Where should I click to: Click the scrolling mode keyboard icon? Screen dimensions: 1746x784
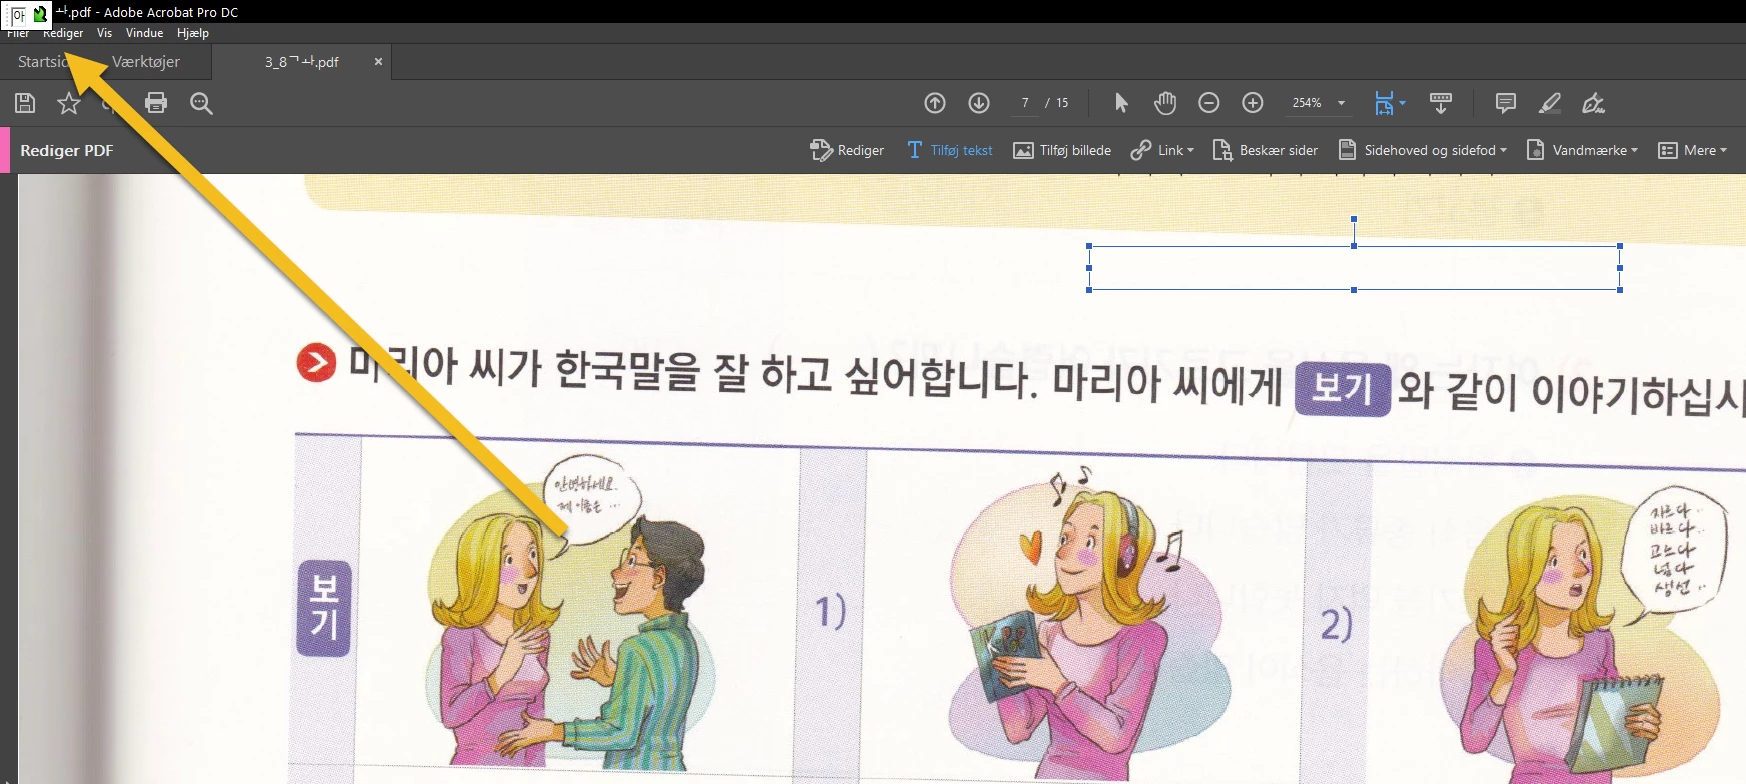(1441, 103)
